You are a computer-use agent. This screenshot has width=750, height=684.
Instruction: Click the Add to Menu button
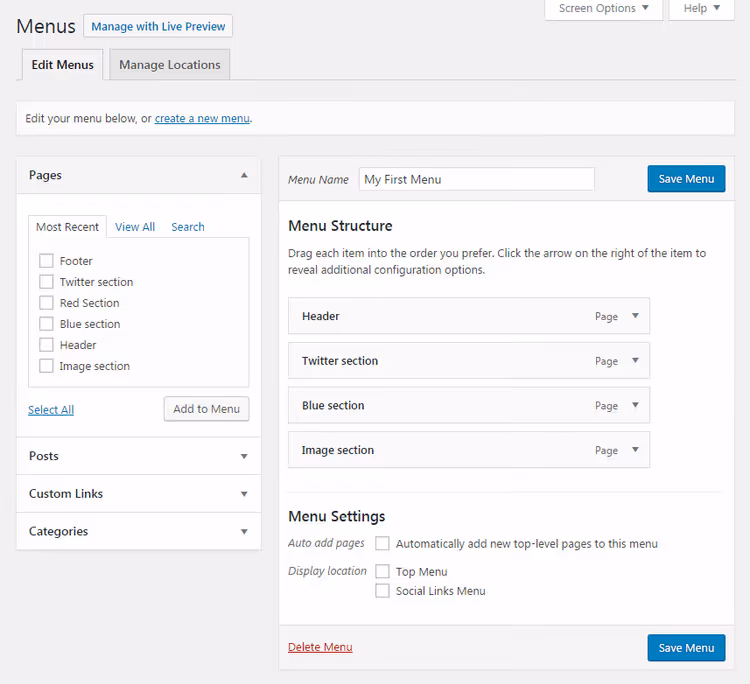click(207, 409)
